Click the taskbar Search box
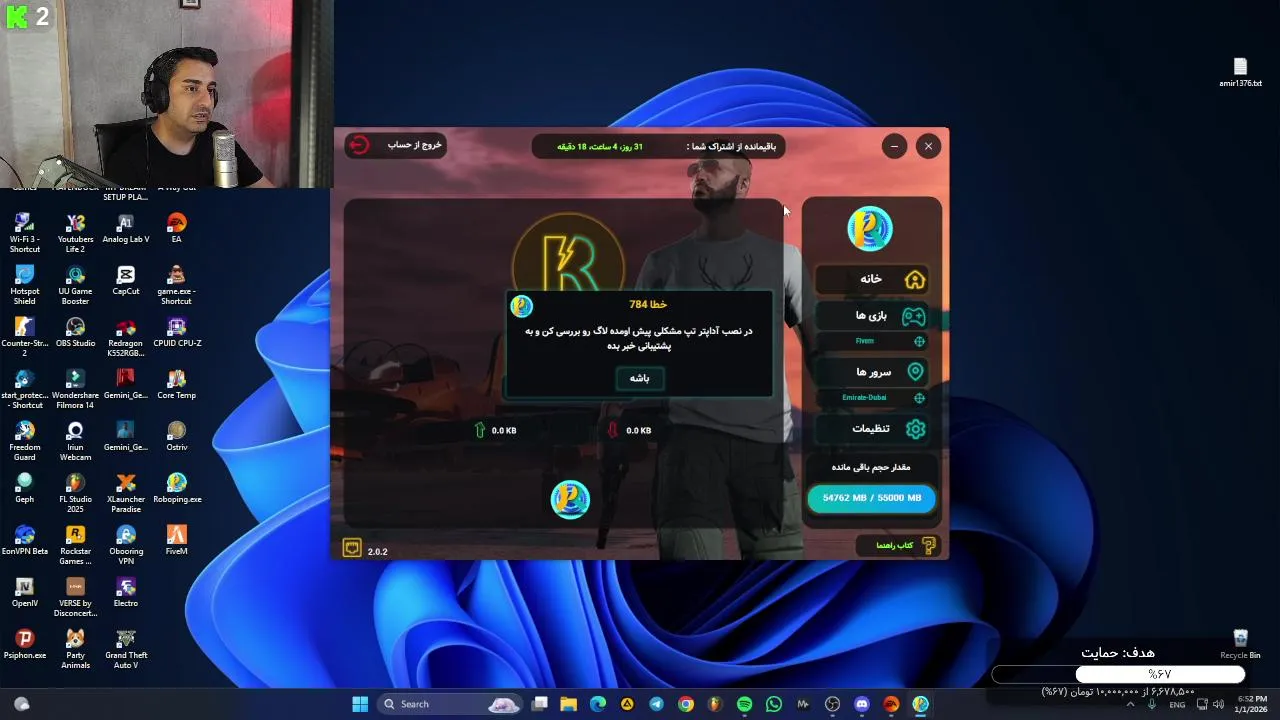Image resolution: width=1280 pixels, height=720 pixels. [x=451, y=704]
